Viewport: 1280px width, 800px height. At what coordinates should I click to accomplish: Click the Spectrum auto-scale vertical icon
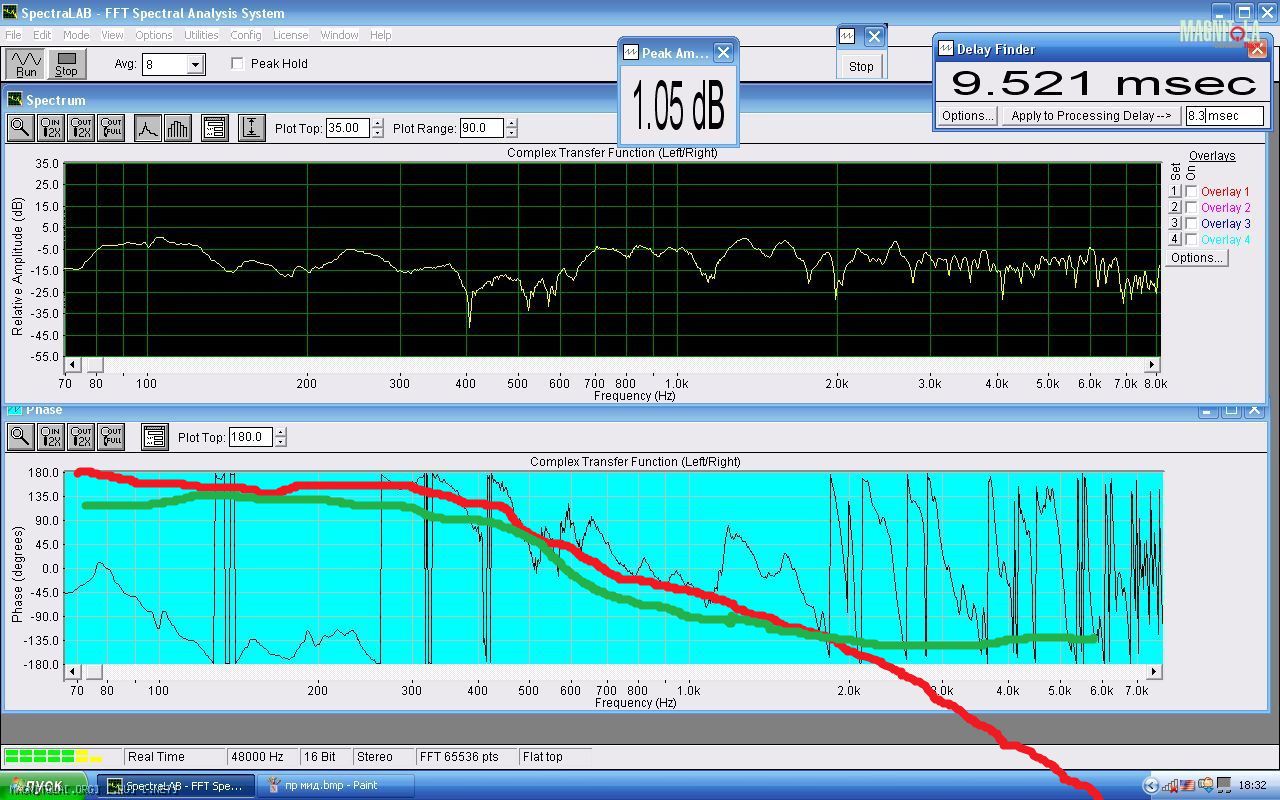point(251,128)
